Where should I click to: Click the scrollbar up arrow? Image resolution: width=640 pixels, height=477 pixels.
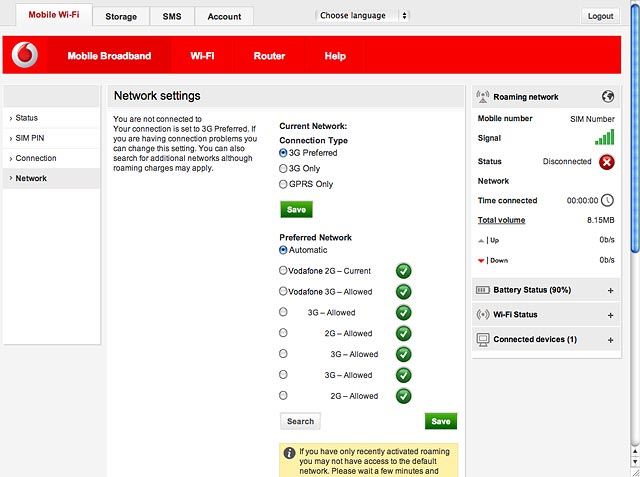pyautogui.click(x=635, y=451)
